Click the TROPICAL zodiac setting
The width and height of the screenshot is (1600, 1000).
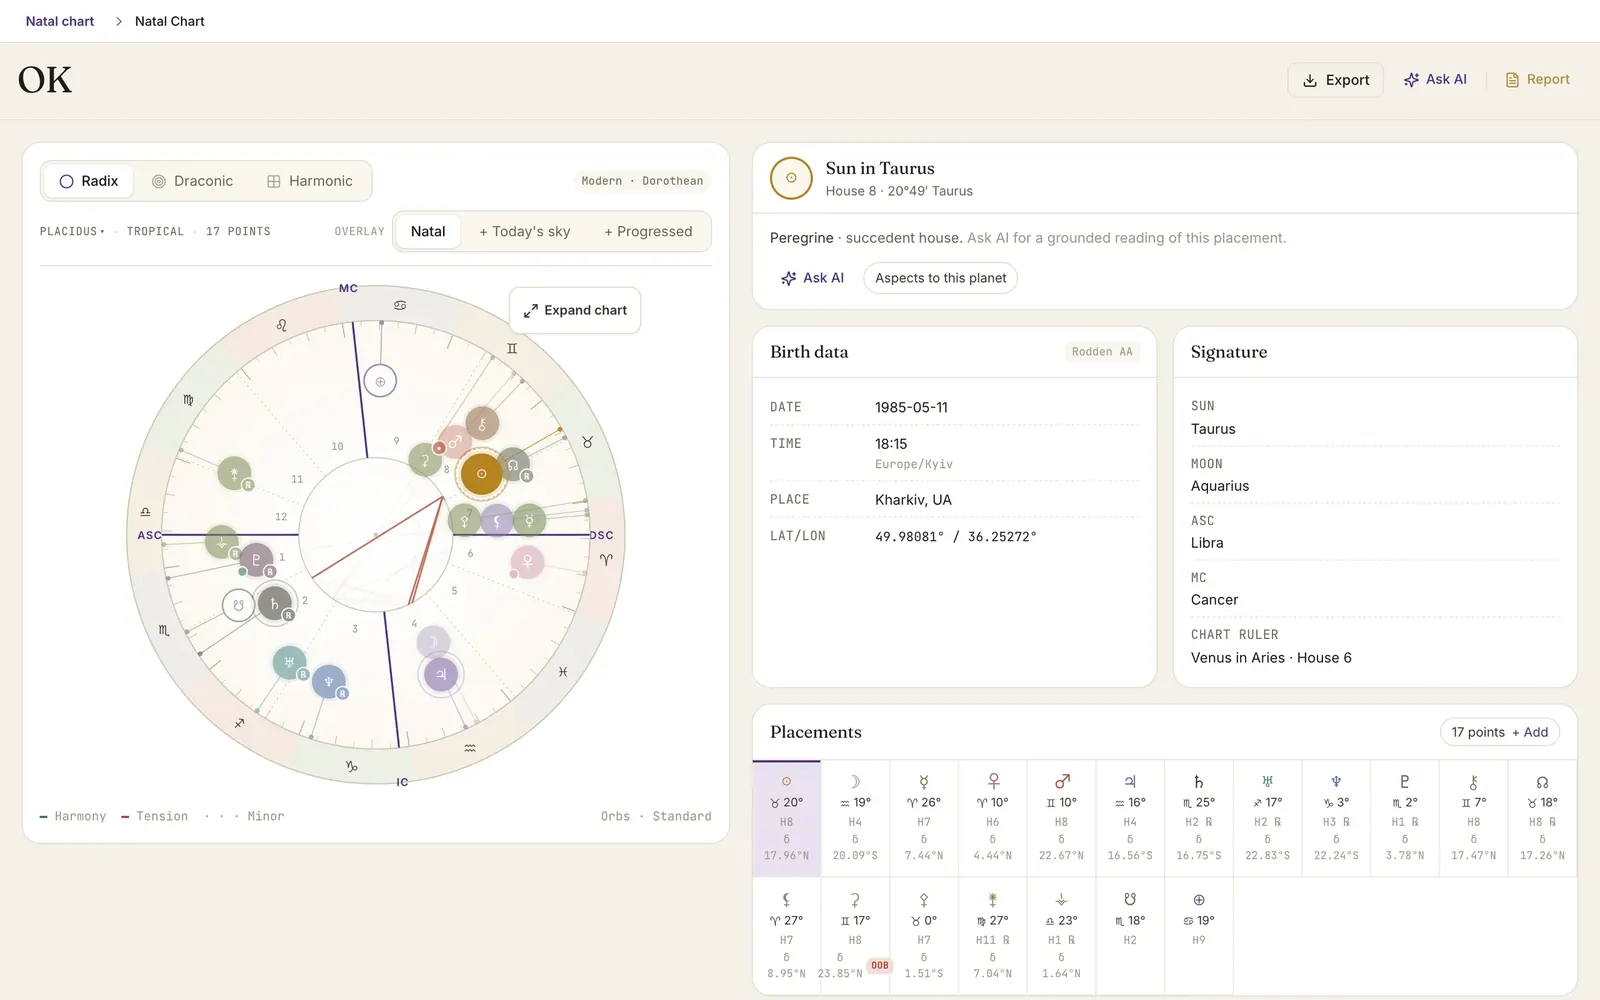[x=155, y=231]
